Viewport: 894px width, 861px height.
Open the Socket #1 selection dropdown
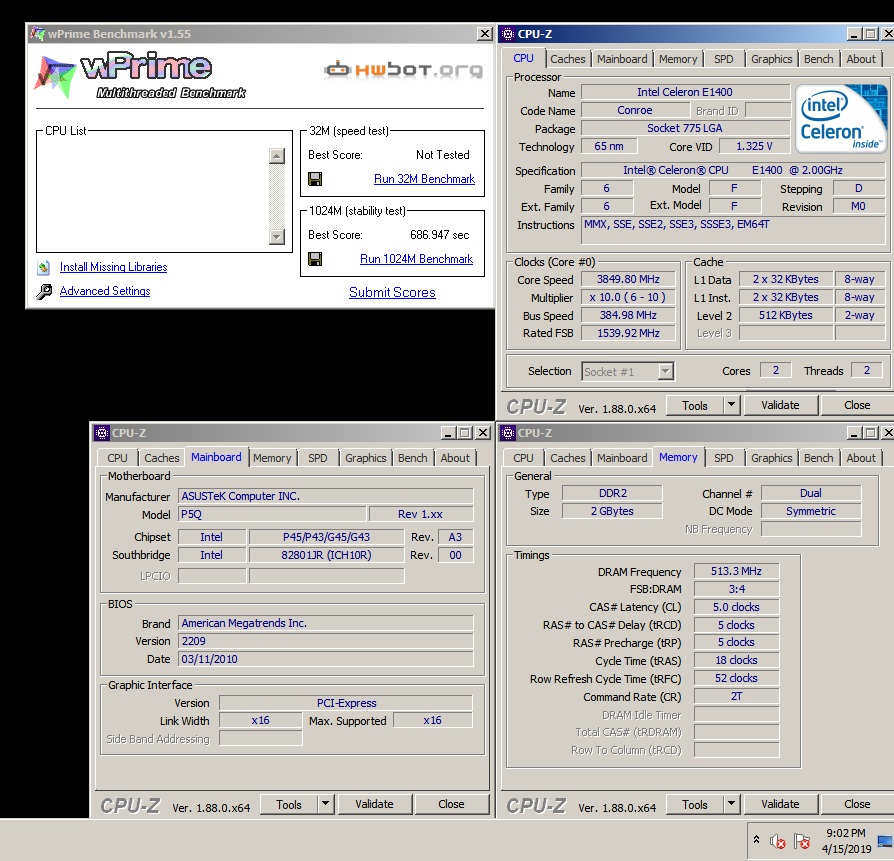coord(665,372)
